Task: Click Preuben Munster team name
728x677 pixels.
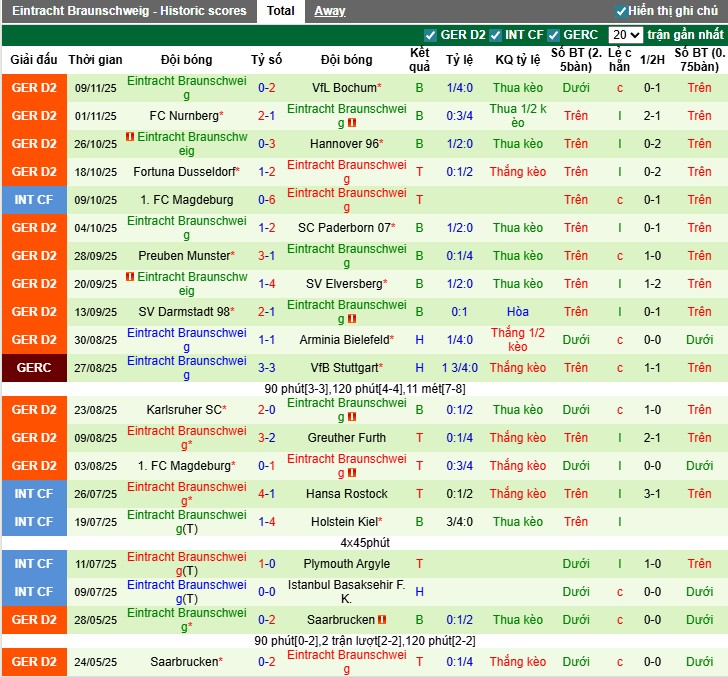Action: 186,256
